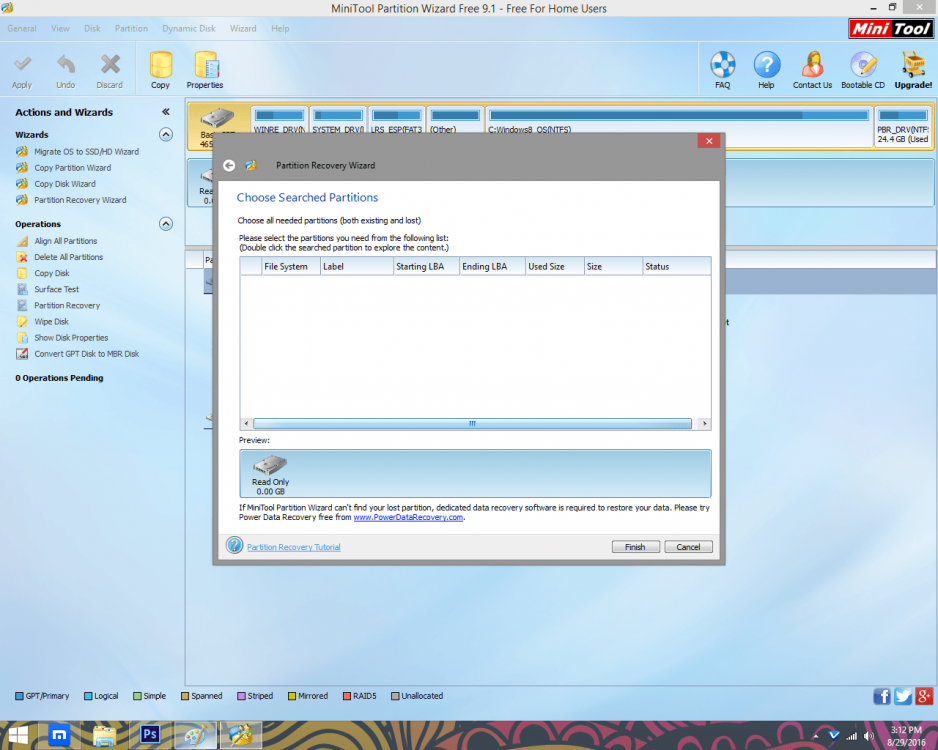This screenshot has height=750, width=938.
Task: Open File Explorer from the taskbar
Action: coord(104,735)
